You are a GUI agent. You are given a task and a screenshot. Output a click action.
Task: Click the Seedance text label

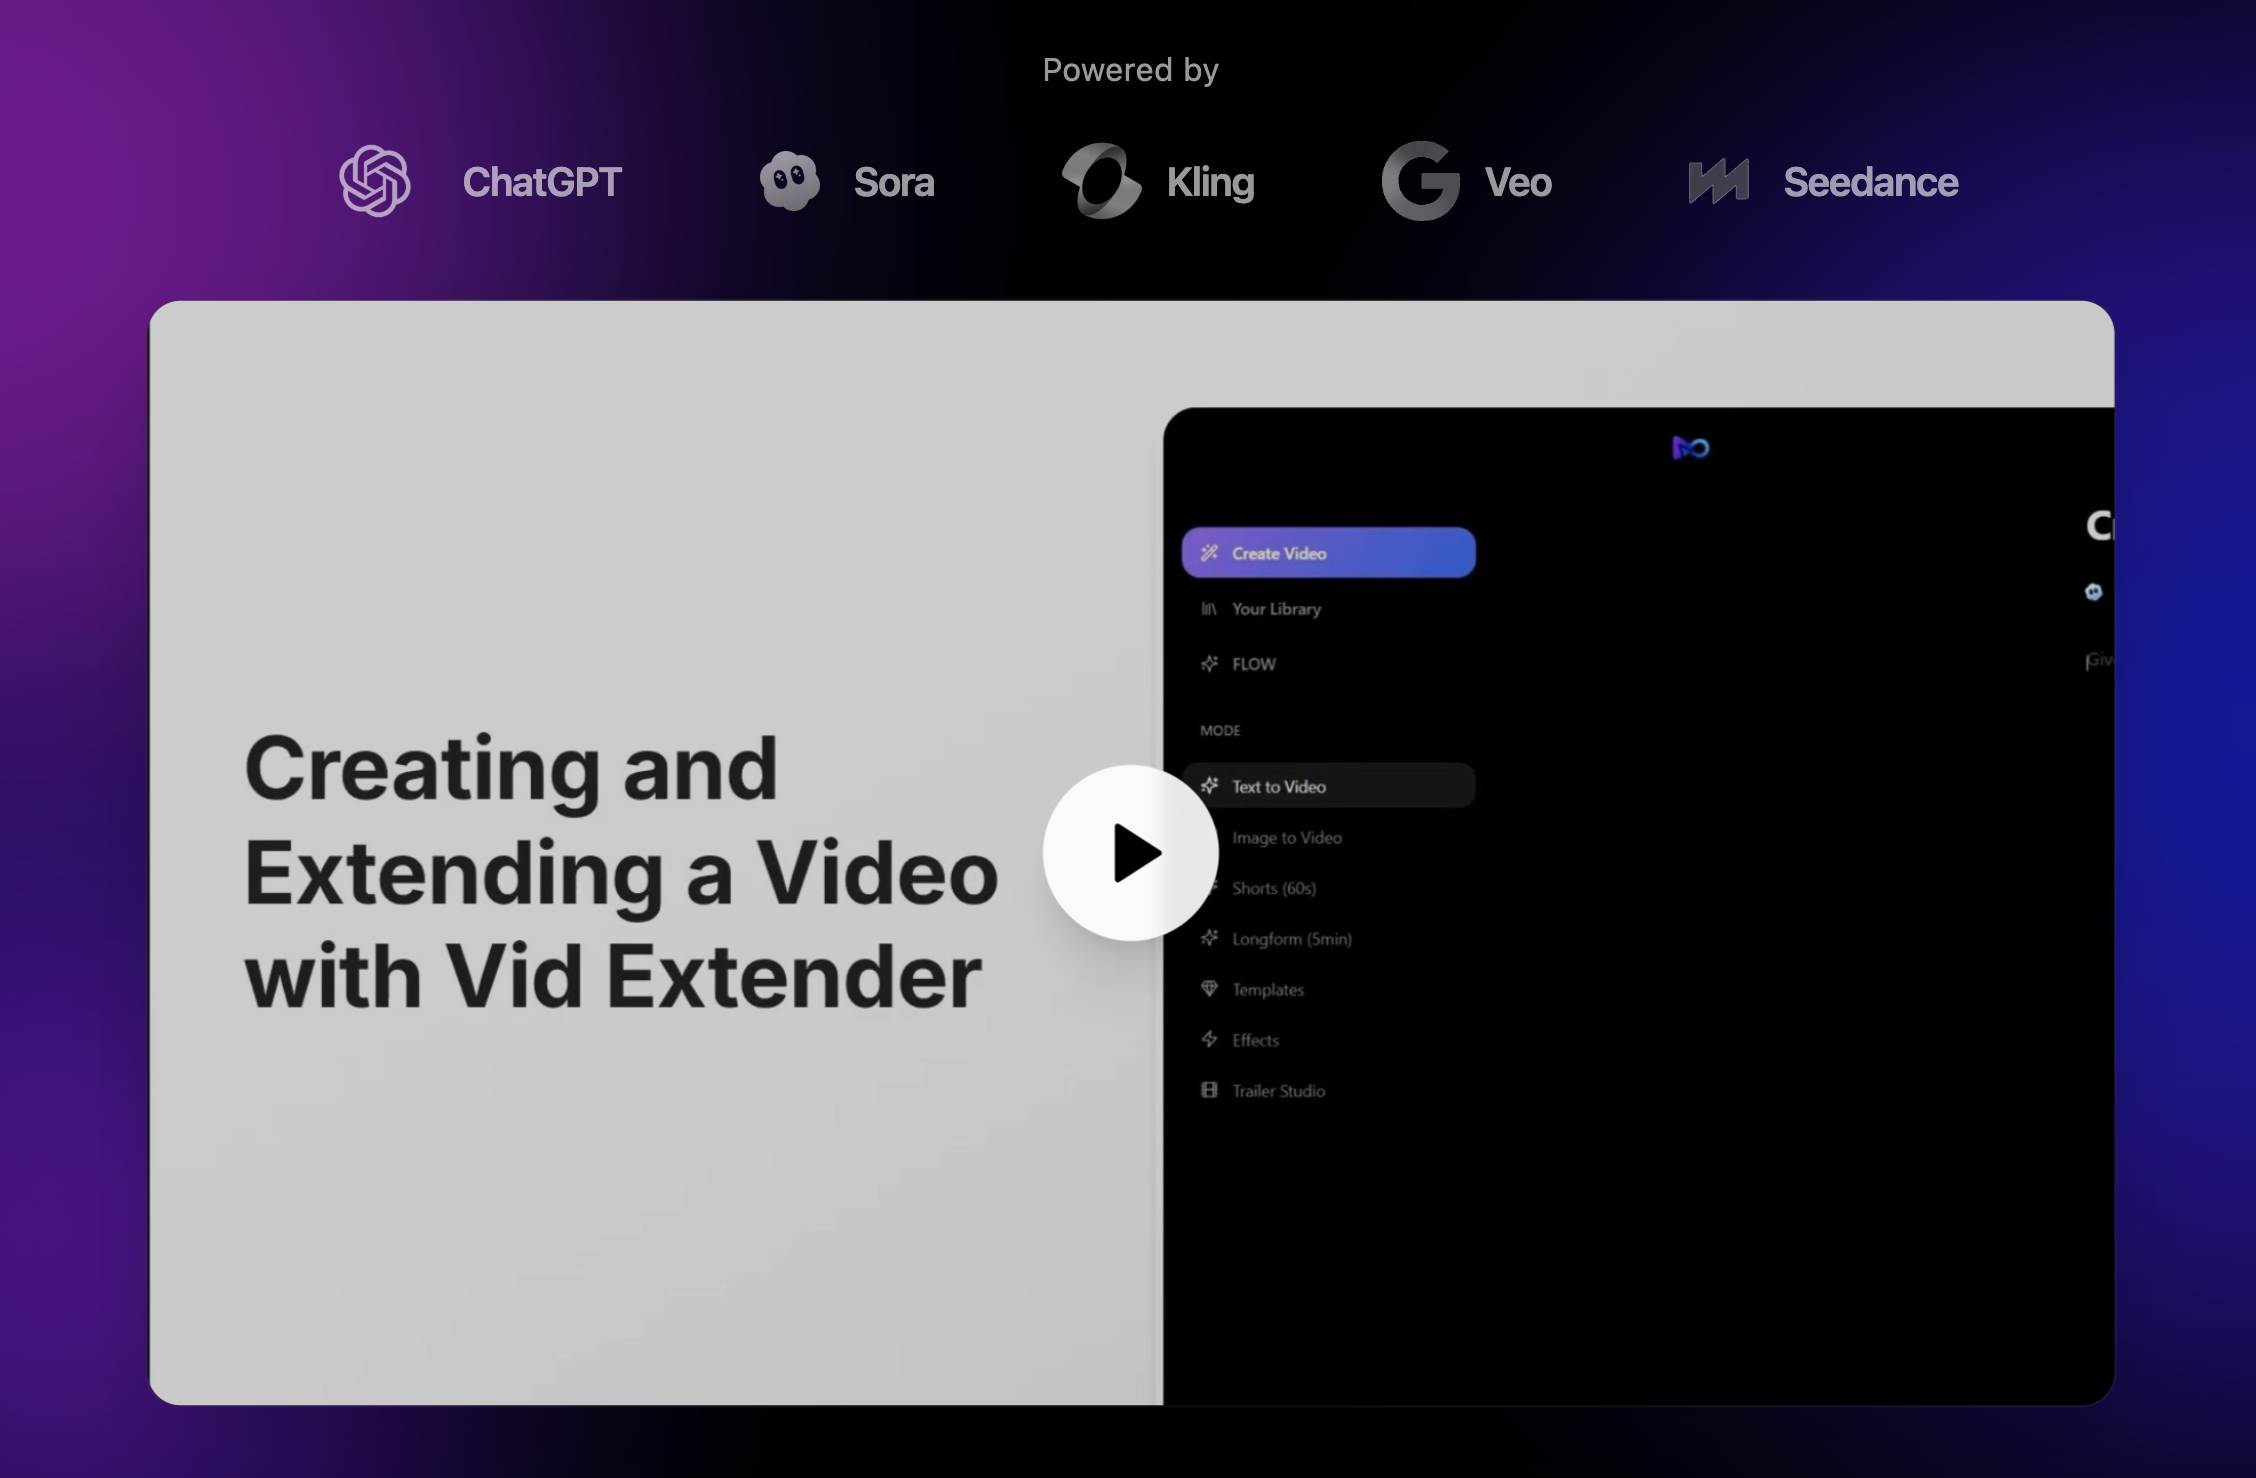1870,182
